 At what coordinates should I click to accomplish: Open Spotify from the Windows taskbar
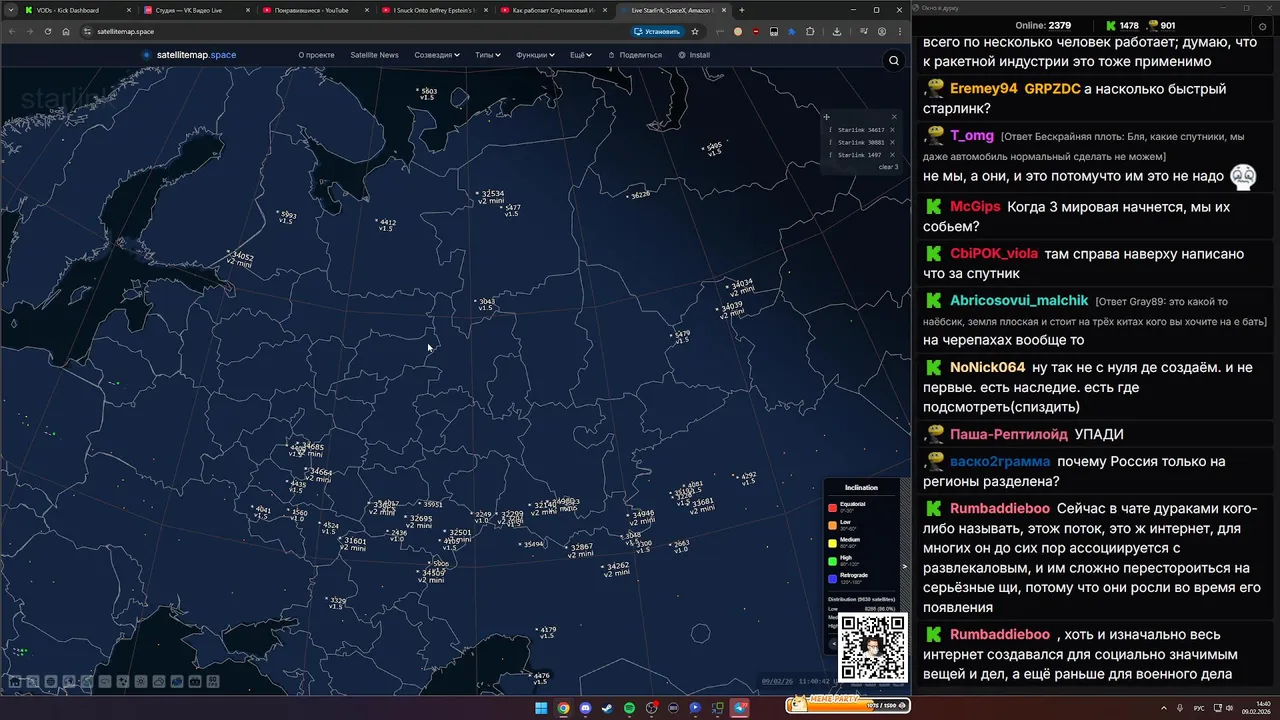pos(629,707)
